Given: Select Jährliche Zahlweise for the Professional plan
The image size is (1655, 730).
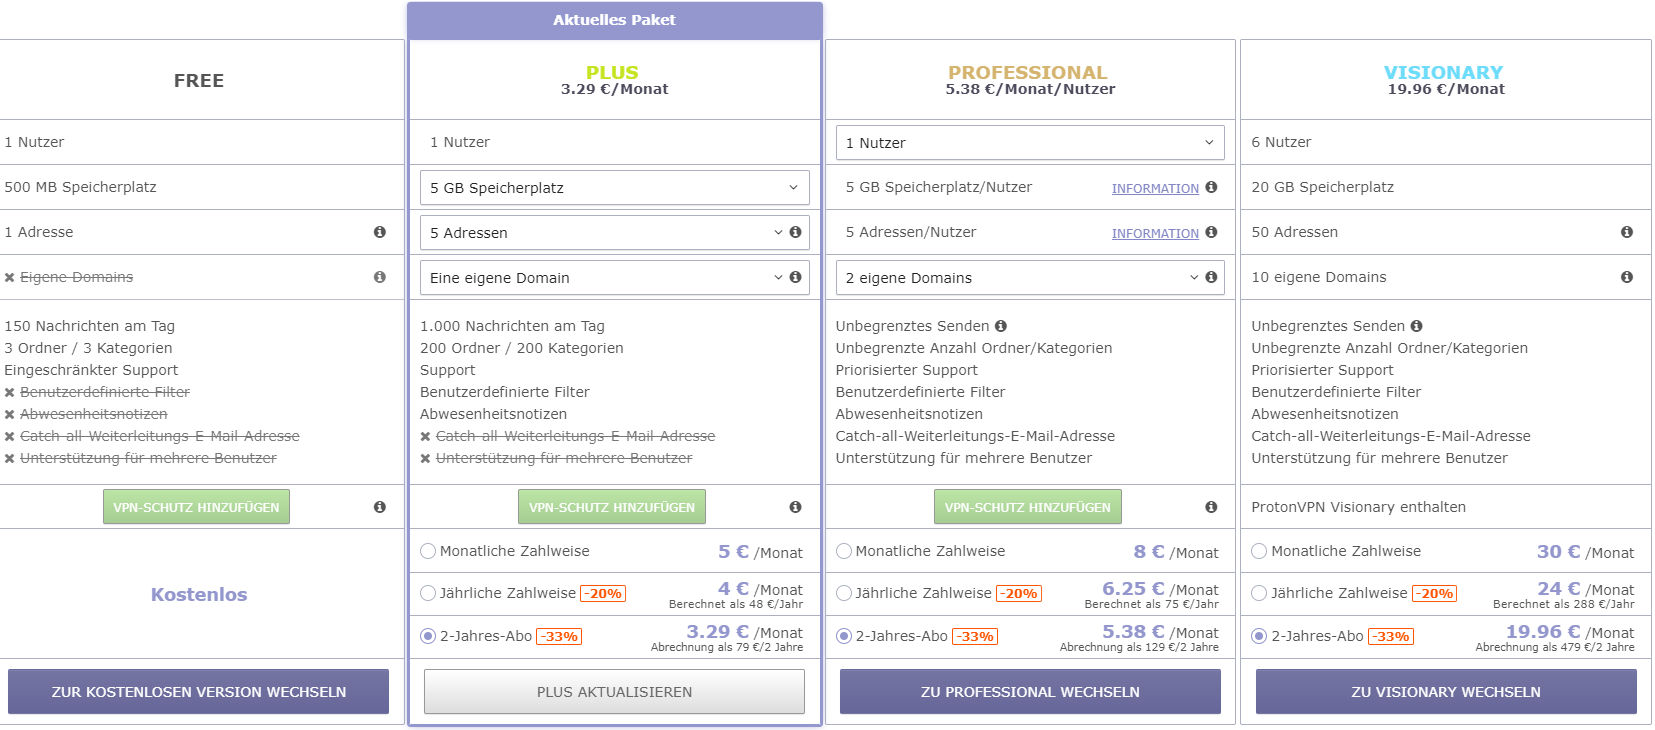Looking at the screenshot, I should [844, 593].
